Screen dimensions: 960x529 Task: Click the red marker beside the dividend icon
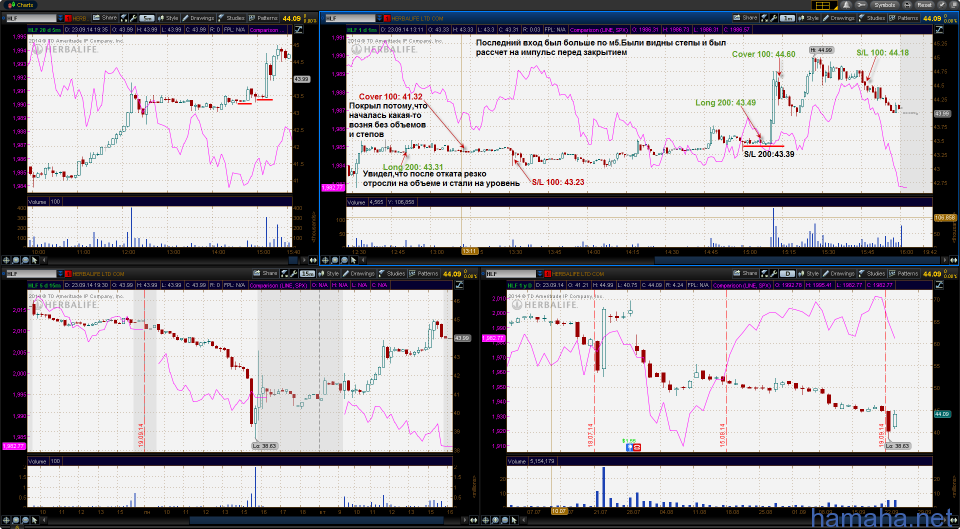(x=637, y=448)
